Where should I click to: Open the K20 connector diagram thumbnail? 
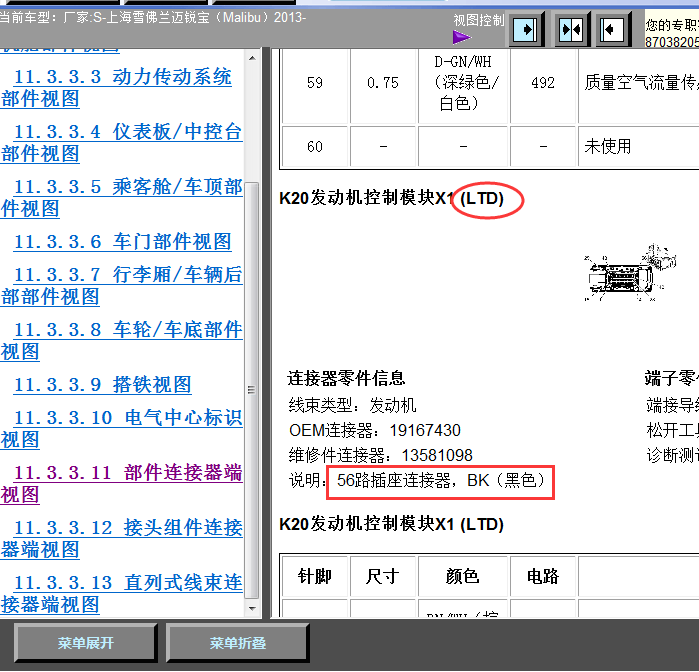pyautogui.click(x=630, y=272)
